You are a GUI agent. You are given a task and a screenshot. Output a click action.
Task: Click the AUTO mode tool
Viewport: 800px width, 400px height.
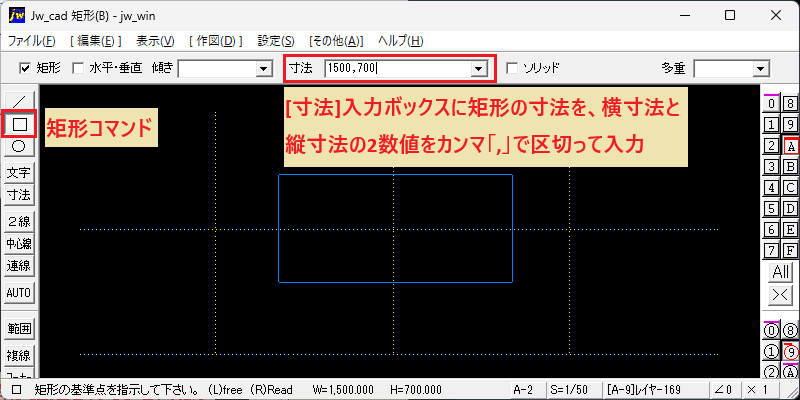[x=19, y=293]
